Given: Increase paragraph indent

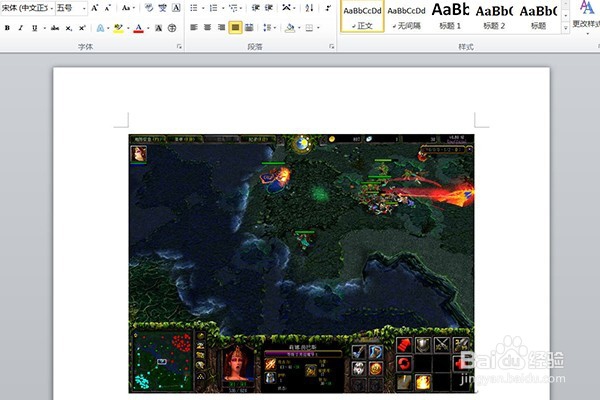Looking at the screenshot, I should click(269, 8).
